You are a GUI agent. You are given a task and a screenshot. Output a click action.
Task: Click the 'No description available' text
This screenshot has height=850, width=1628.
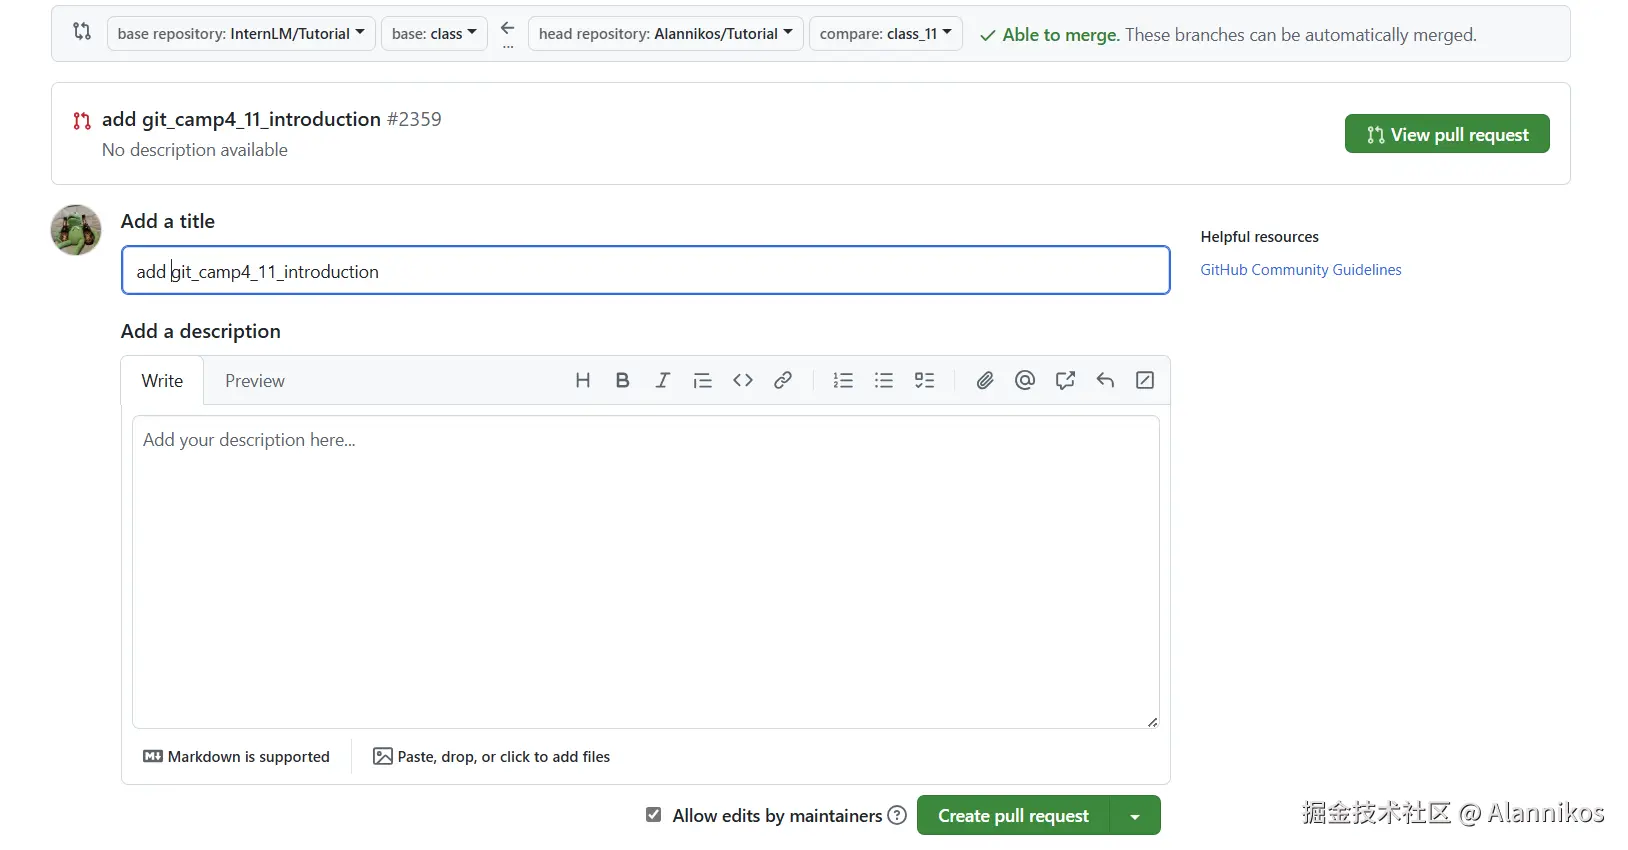(195, 150)
